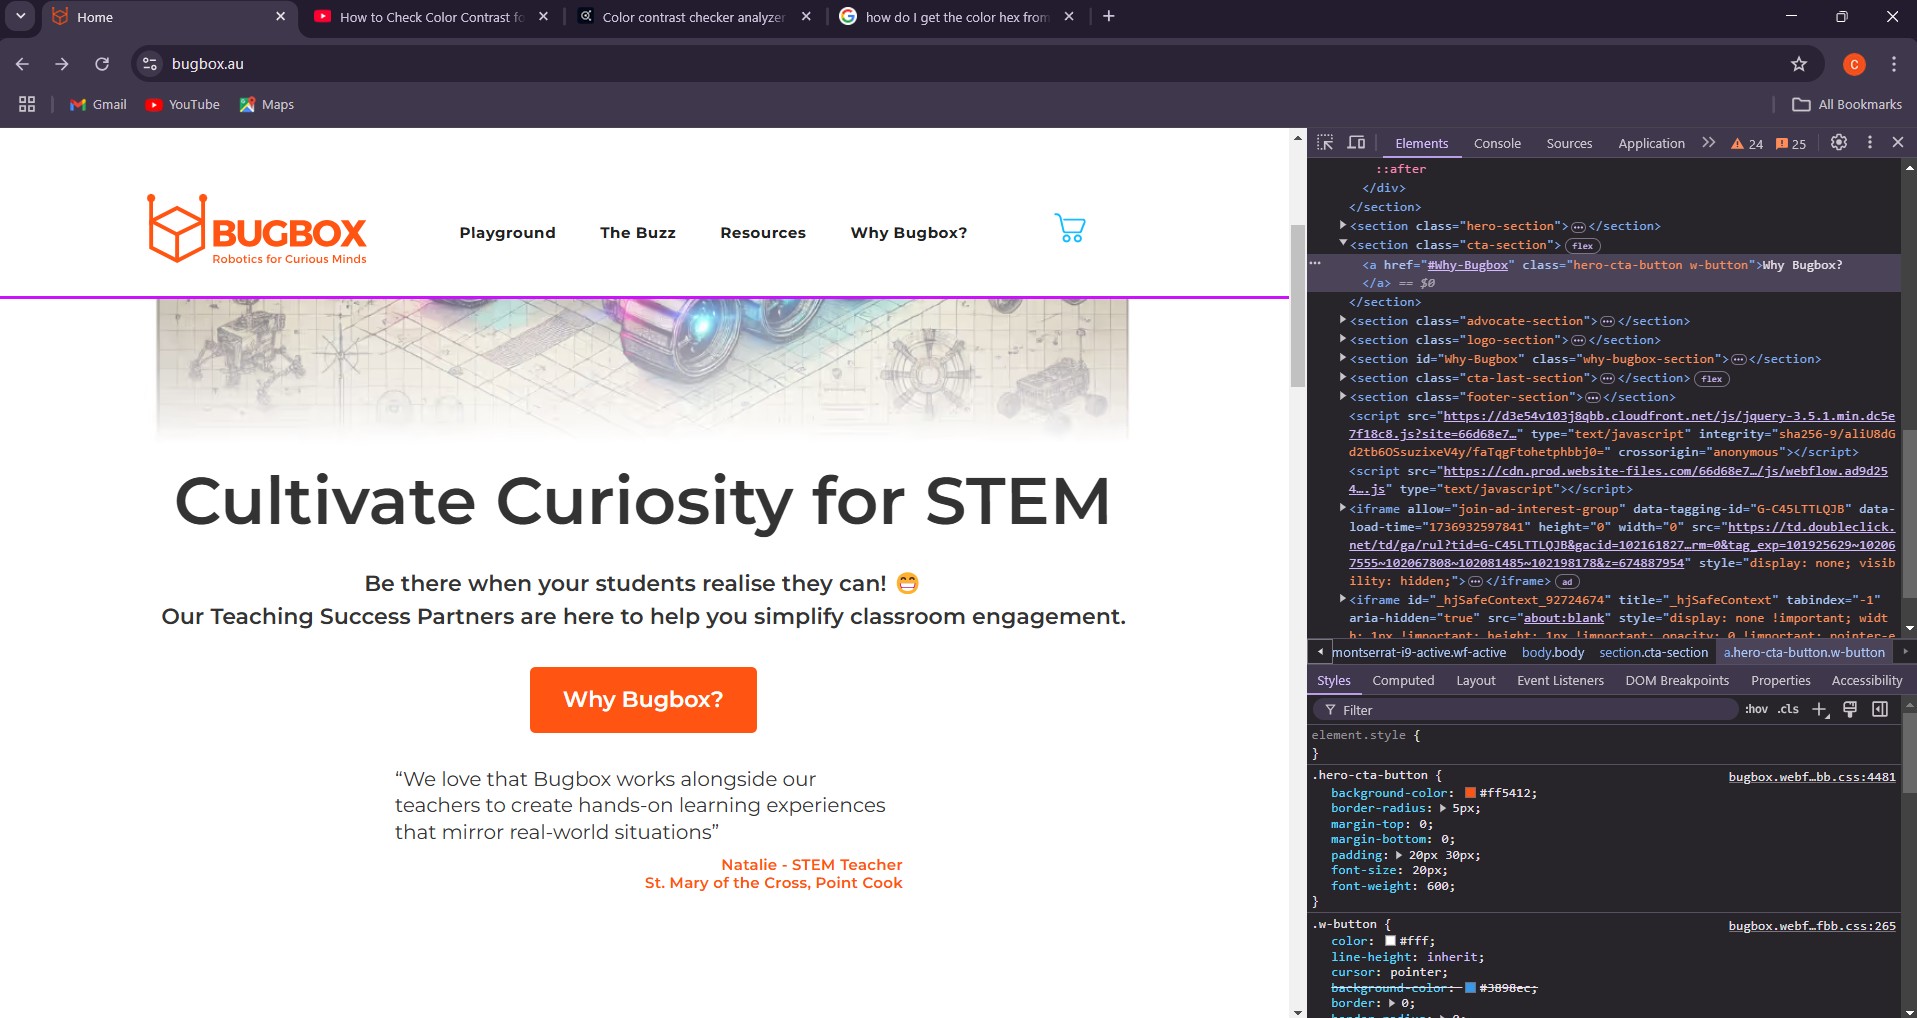Image resolution: width=1917 pixels, height=1018 pixels.
Task: Expand the hero-section node
Action: 1343,226
